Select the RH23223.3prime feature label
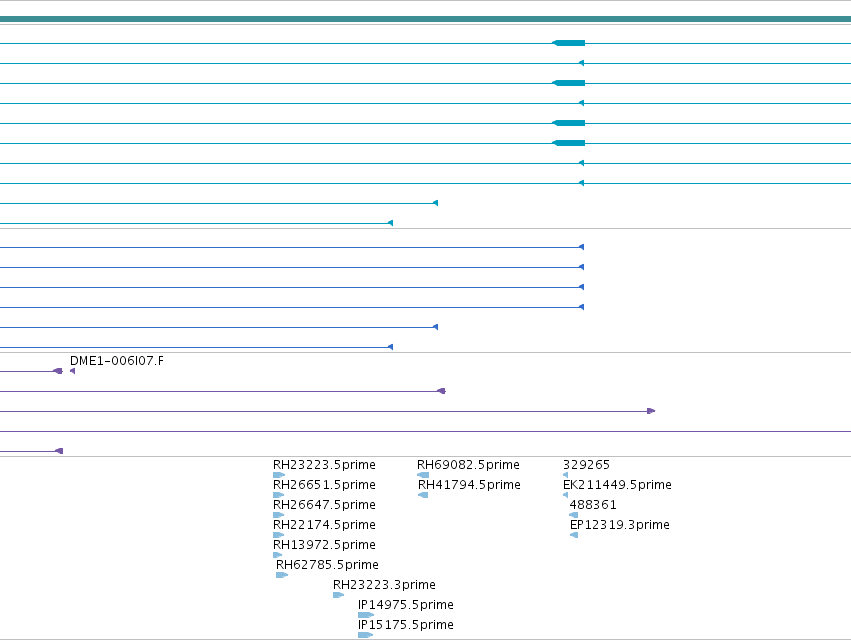Viewport: 851px width, 640px height. [384, 585]
